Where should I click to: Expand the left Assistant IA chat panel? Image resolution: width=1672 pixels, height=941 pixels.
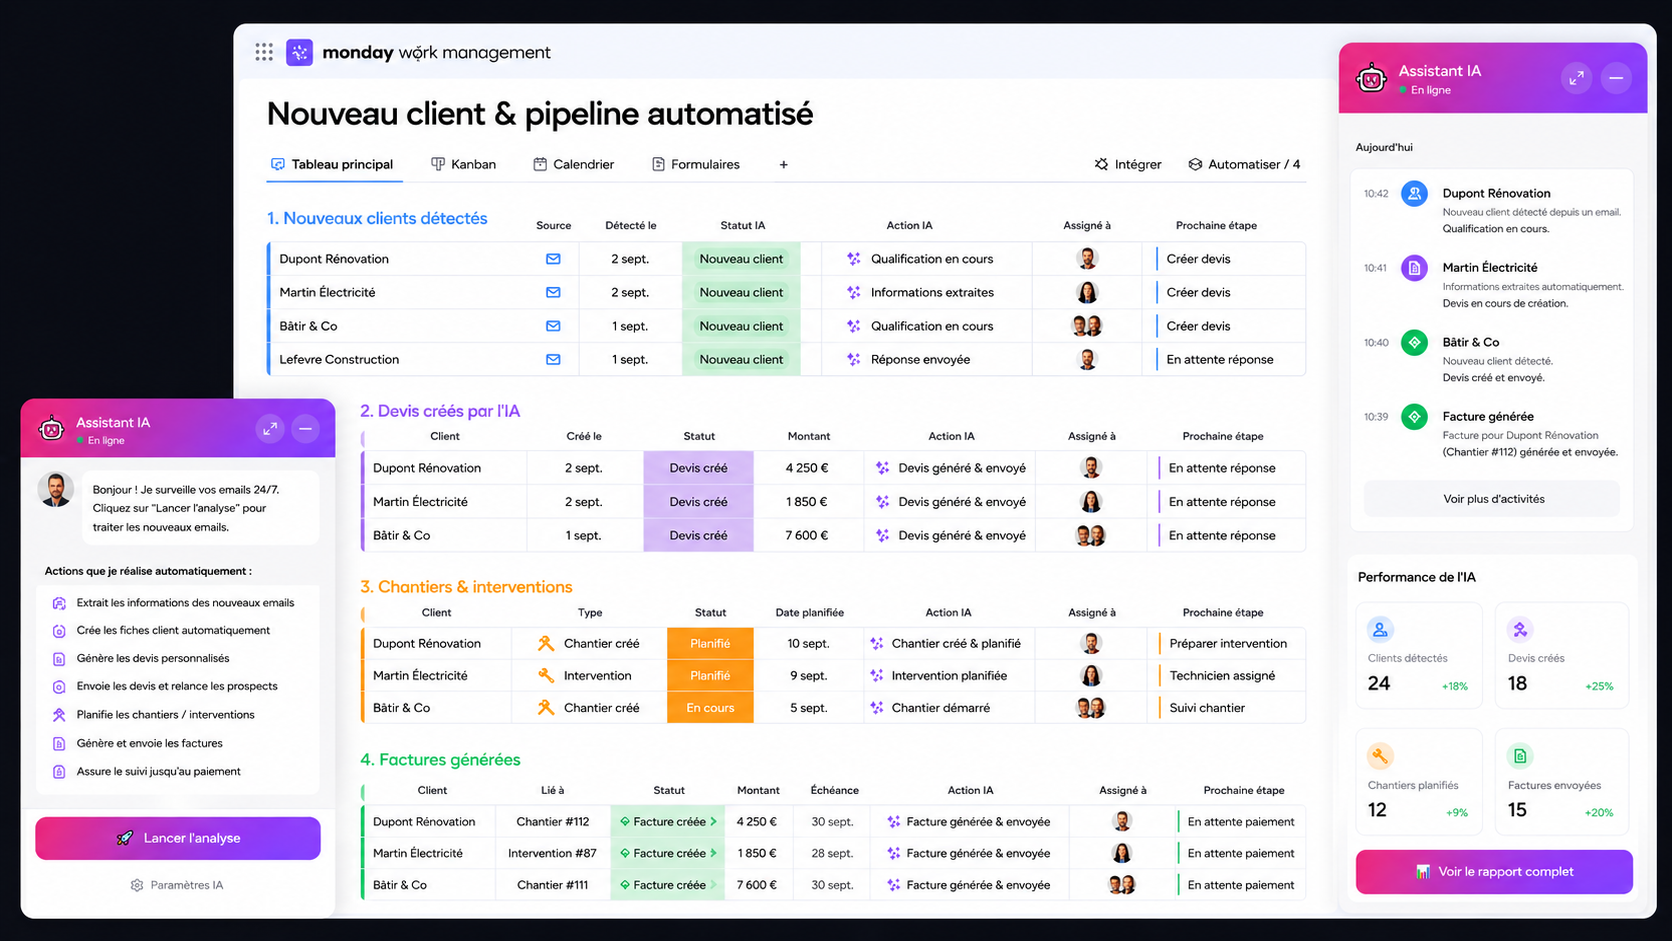[270, 429]
